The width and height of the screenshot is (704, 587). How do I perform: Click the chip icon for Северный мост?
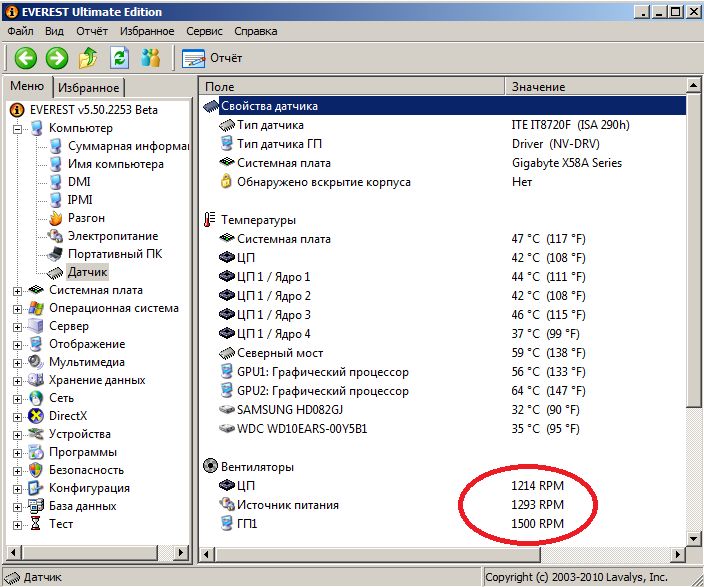227,353
